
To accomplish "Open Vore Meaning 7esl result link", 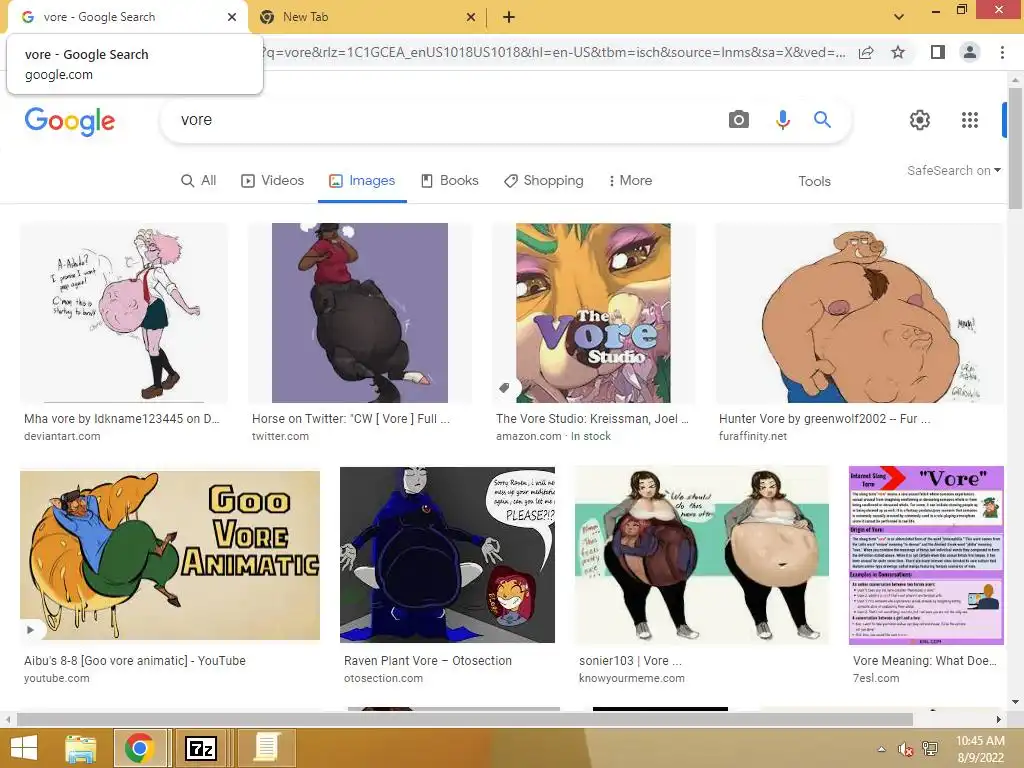I will (x=925, y=660).
